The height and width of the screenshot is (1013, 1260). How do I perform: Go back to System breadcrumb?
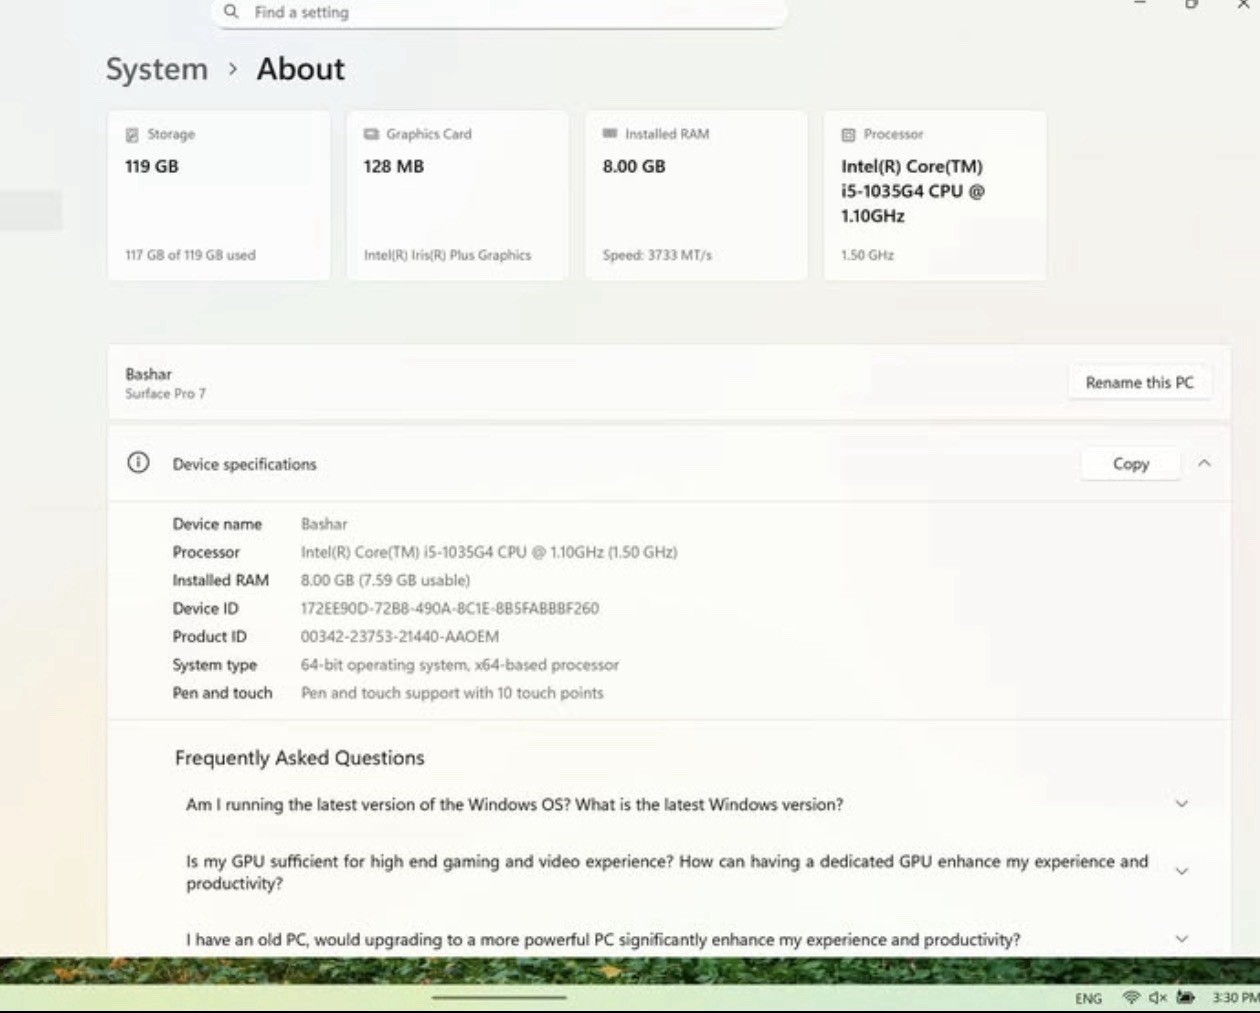[157, 69]
